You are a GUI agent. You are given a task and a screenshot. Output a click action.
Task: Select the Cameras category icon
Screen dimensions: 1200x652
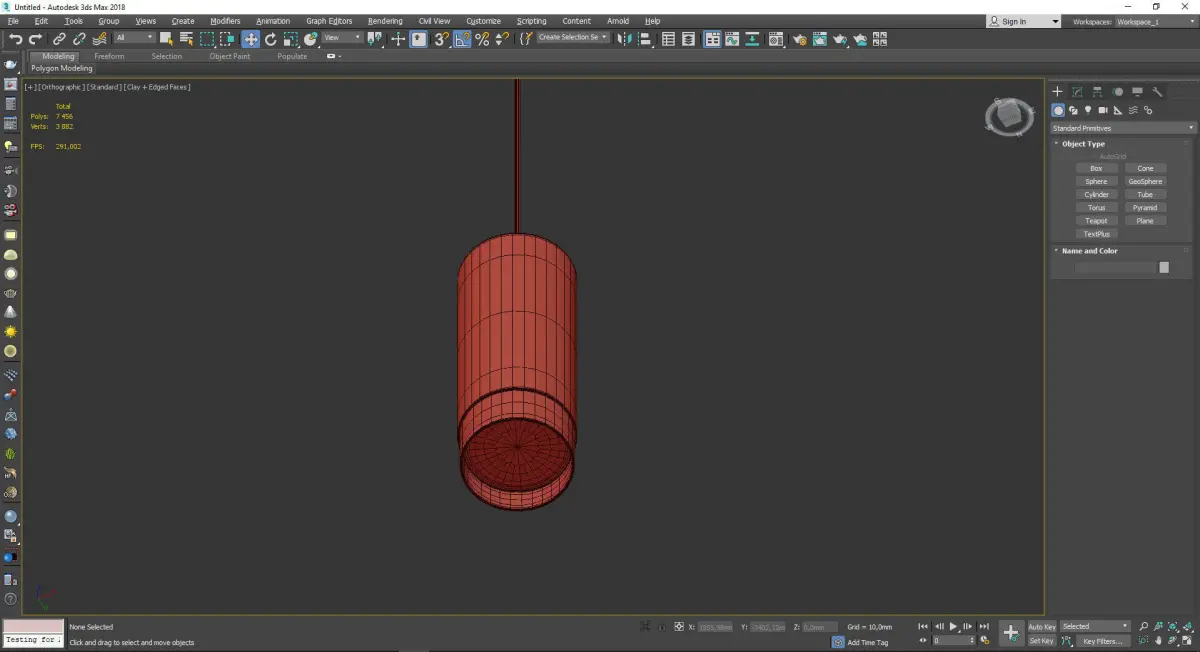coord(1103,110)
